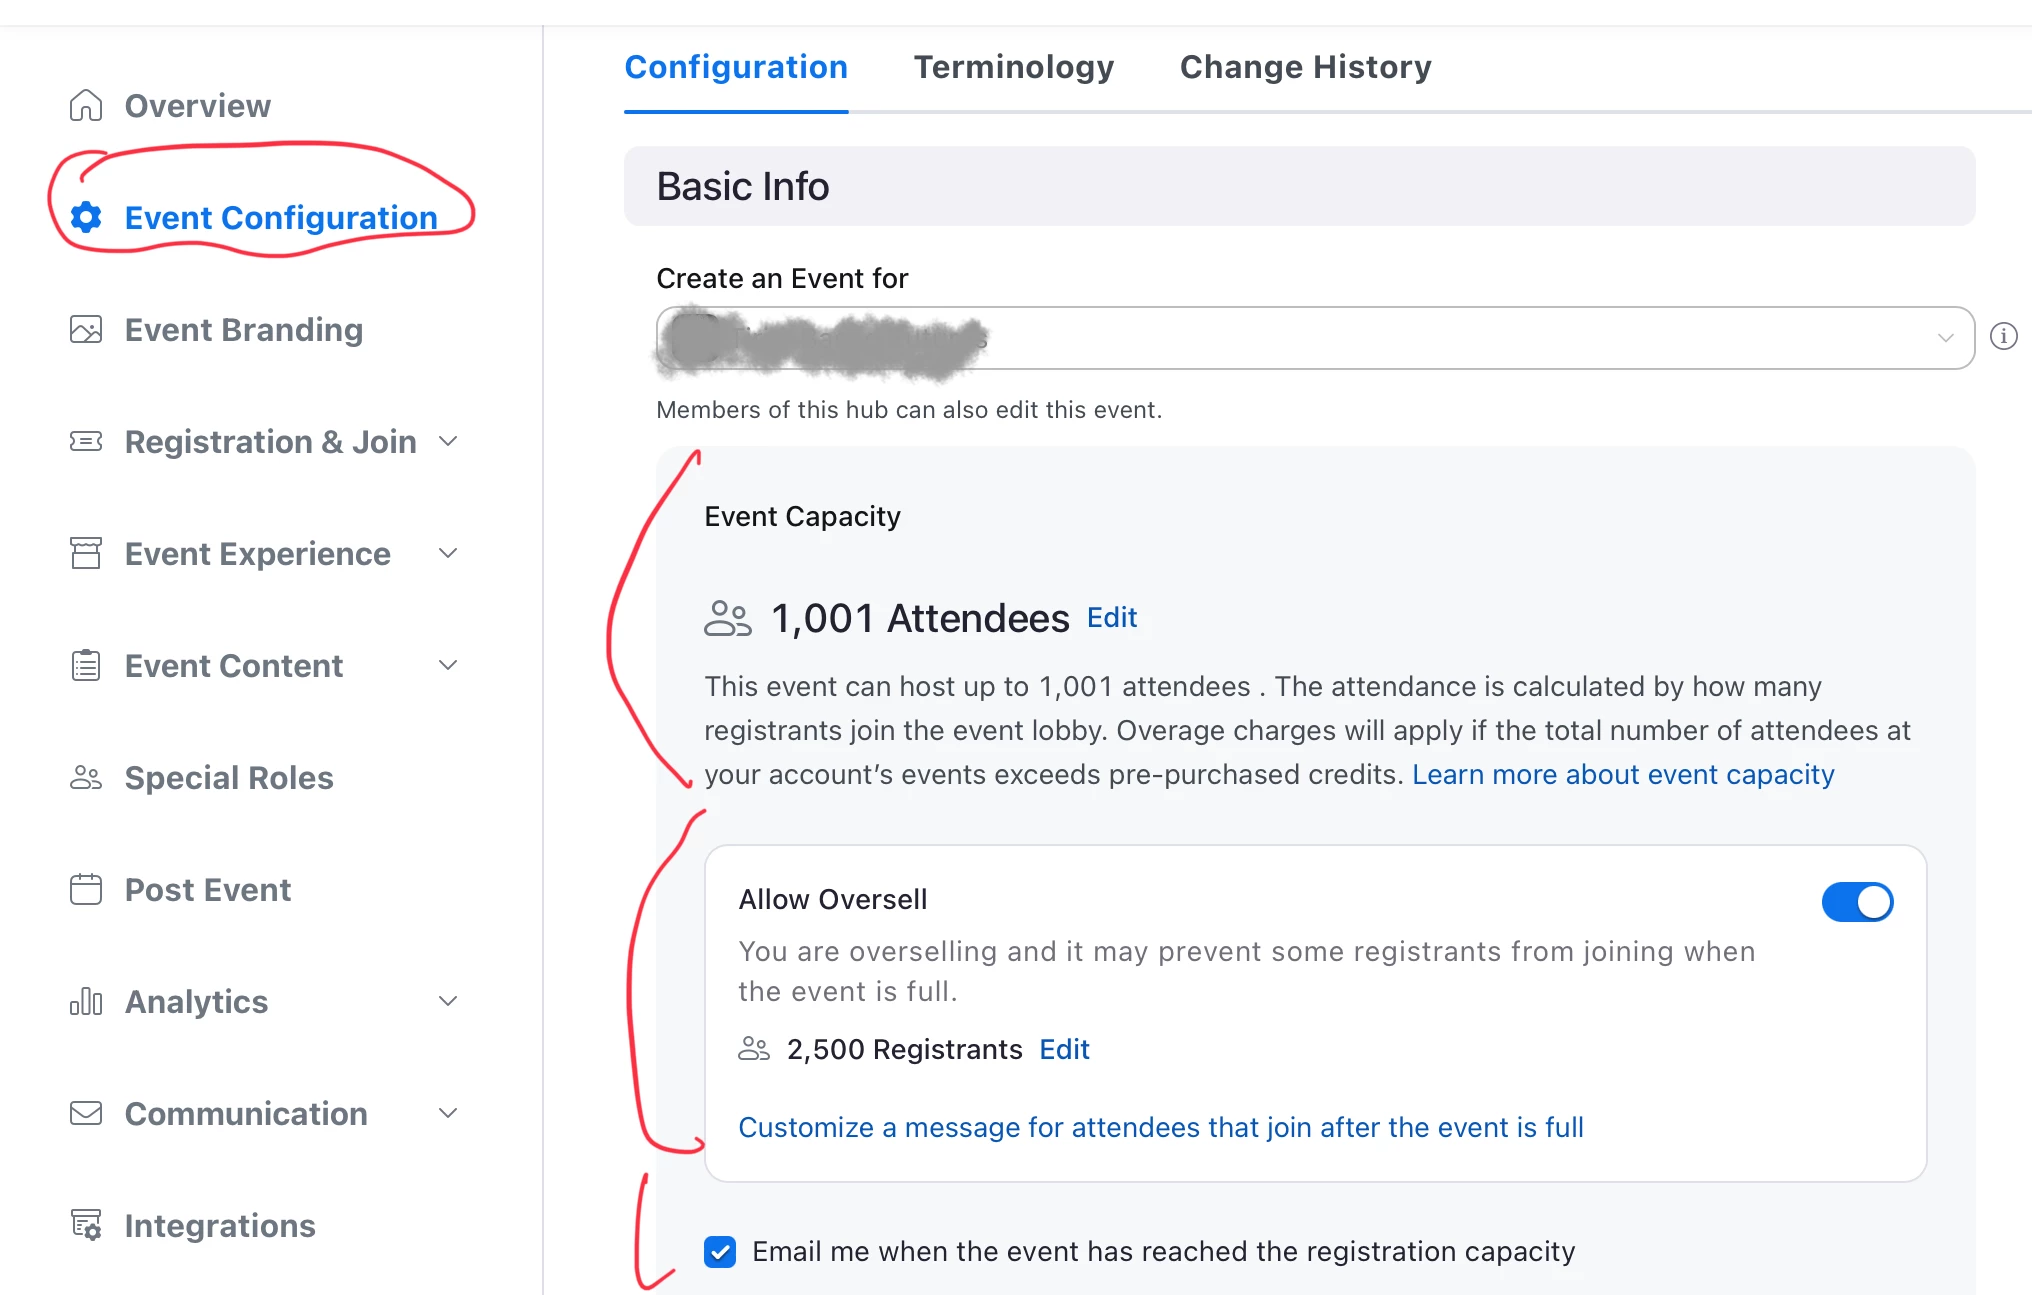Open the Change History tab

[1305, 67]
